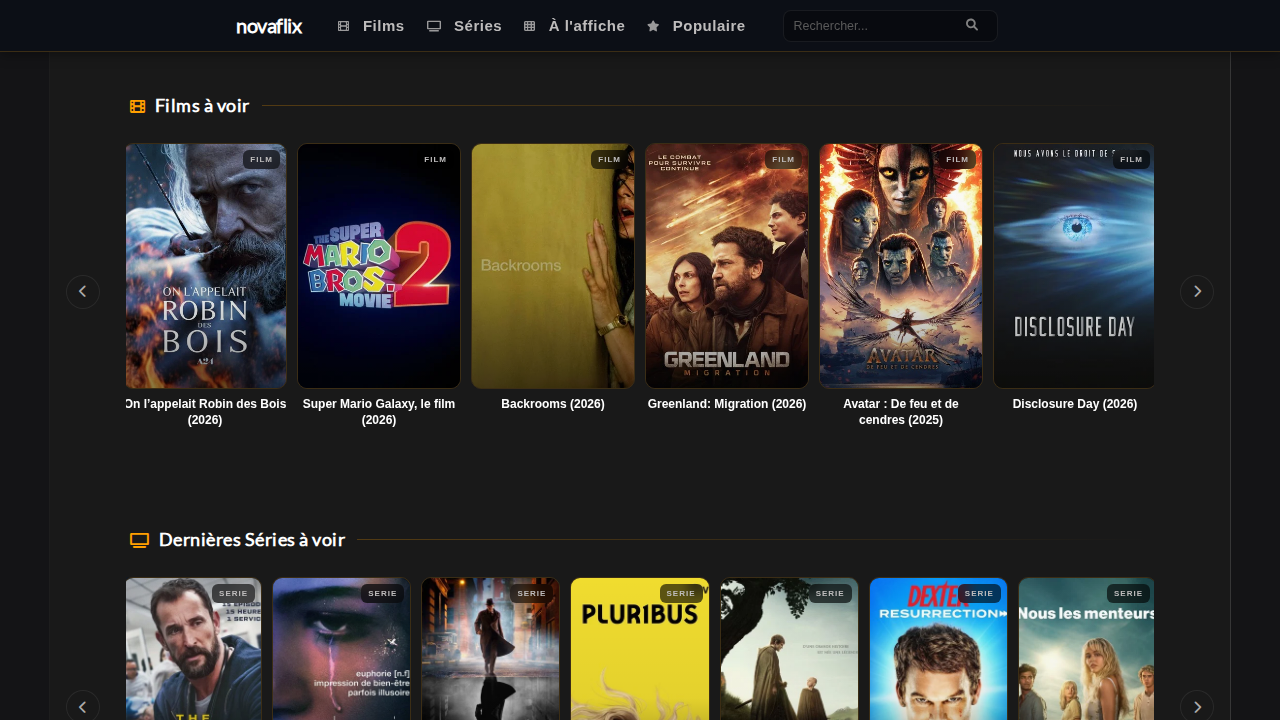
Task: Click title "Greenland: Migration (2026)"
Action: [x=727, y=404]
